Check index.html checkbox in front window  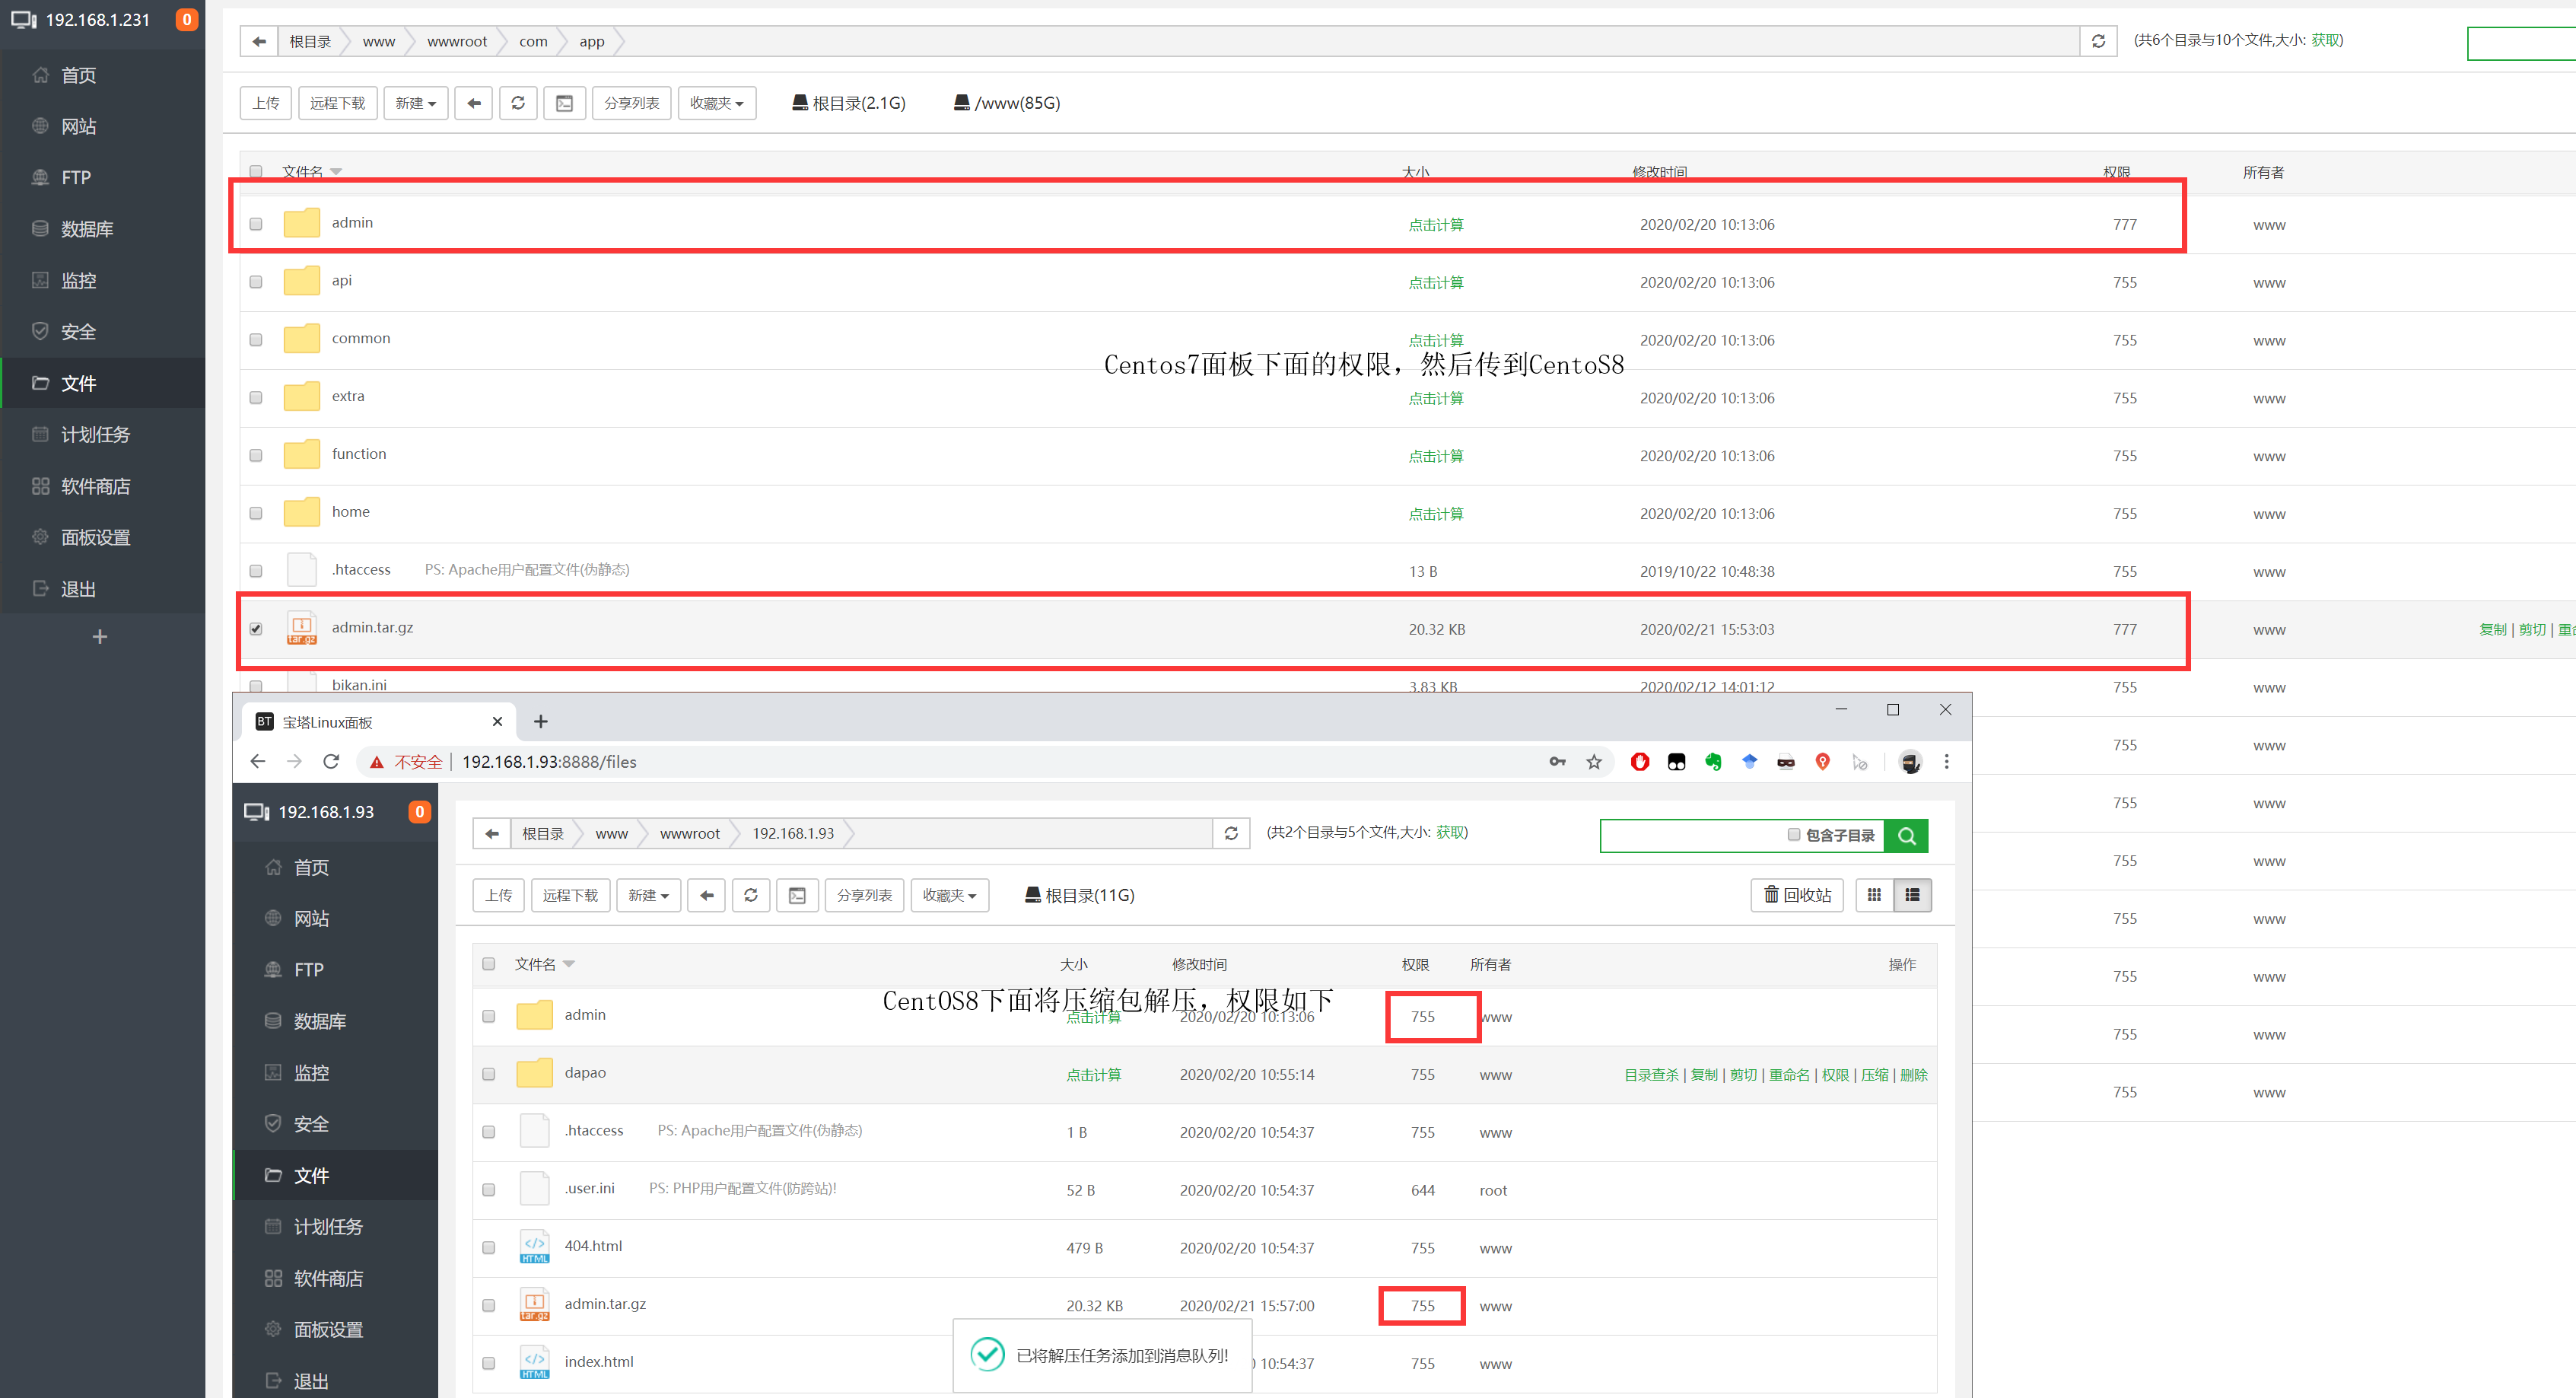(489, 1363)
